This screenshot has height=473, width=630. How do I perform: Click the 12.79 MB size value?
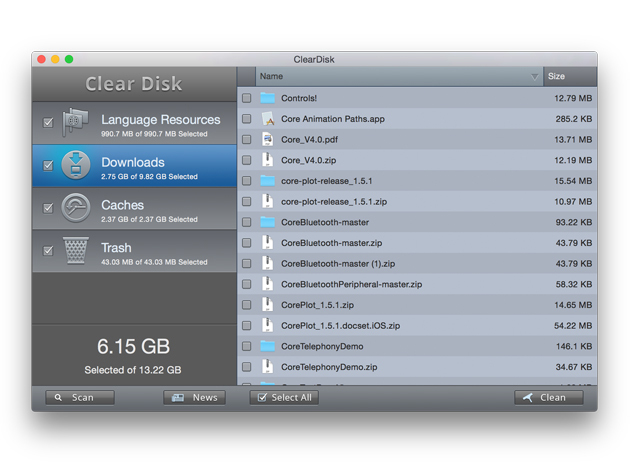[573, 98]
